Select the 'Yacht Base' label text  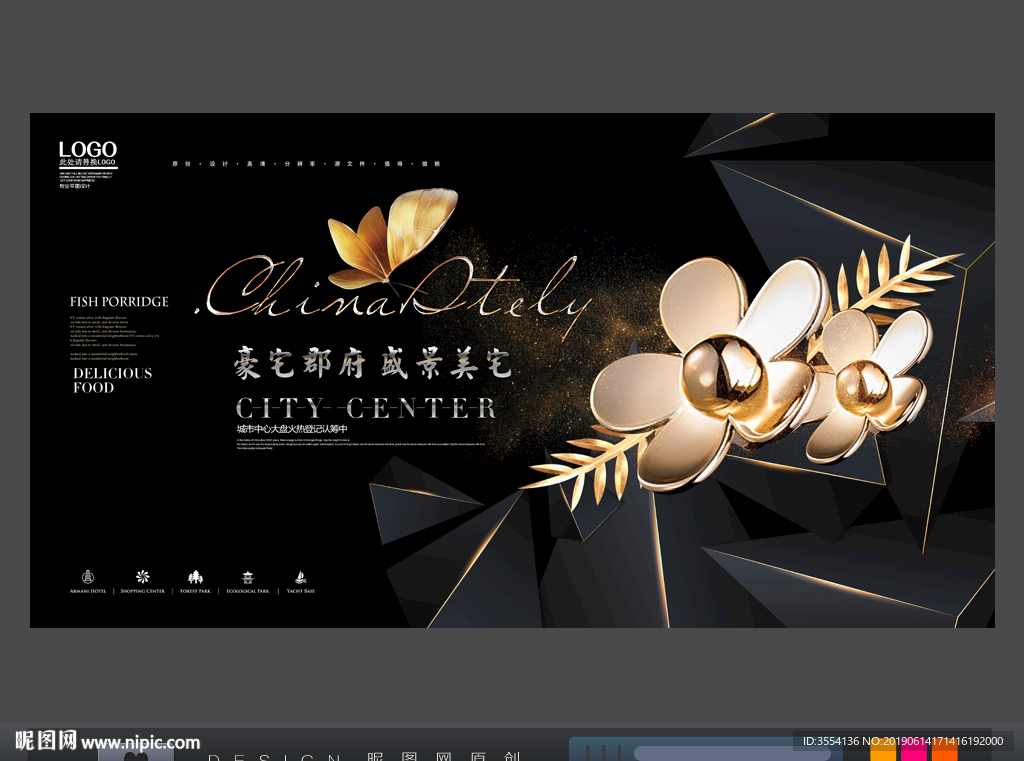300,591
